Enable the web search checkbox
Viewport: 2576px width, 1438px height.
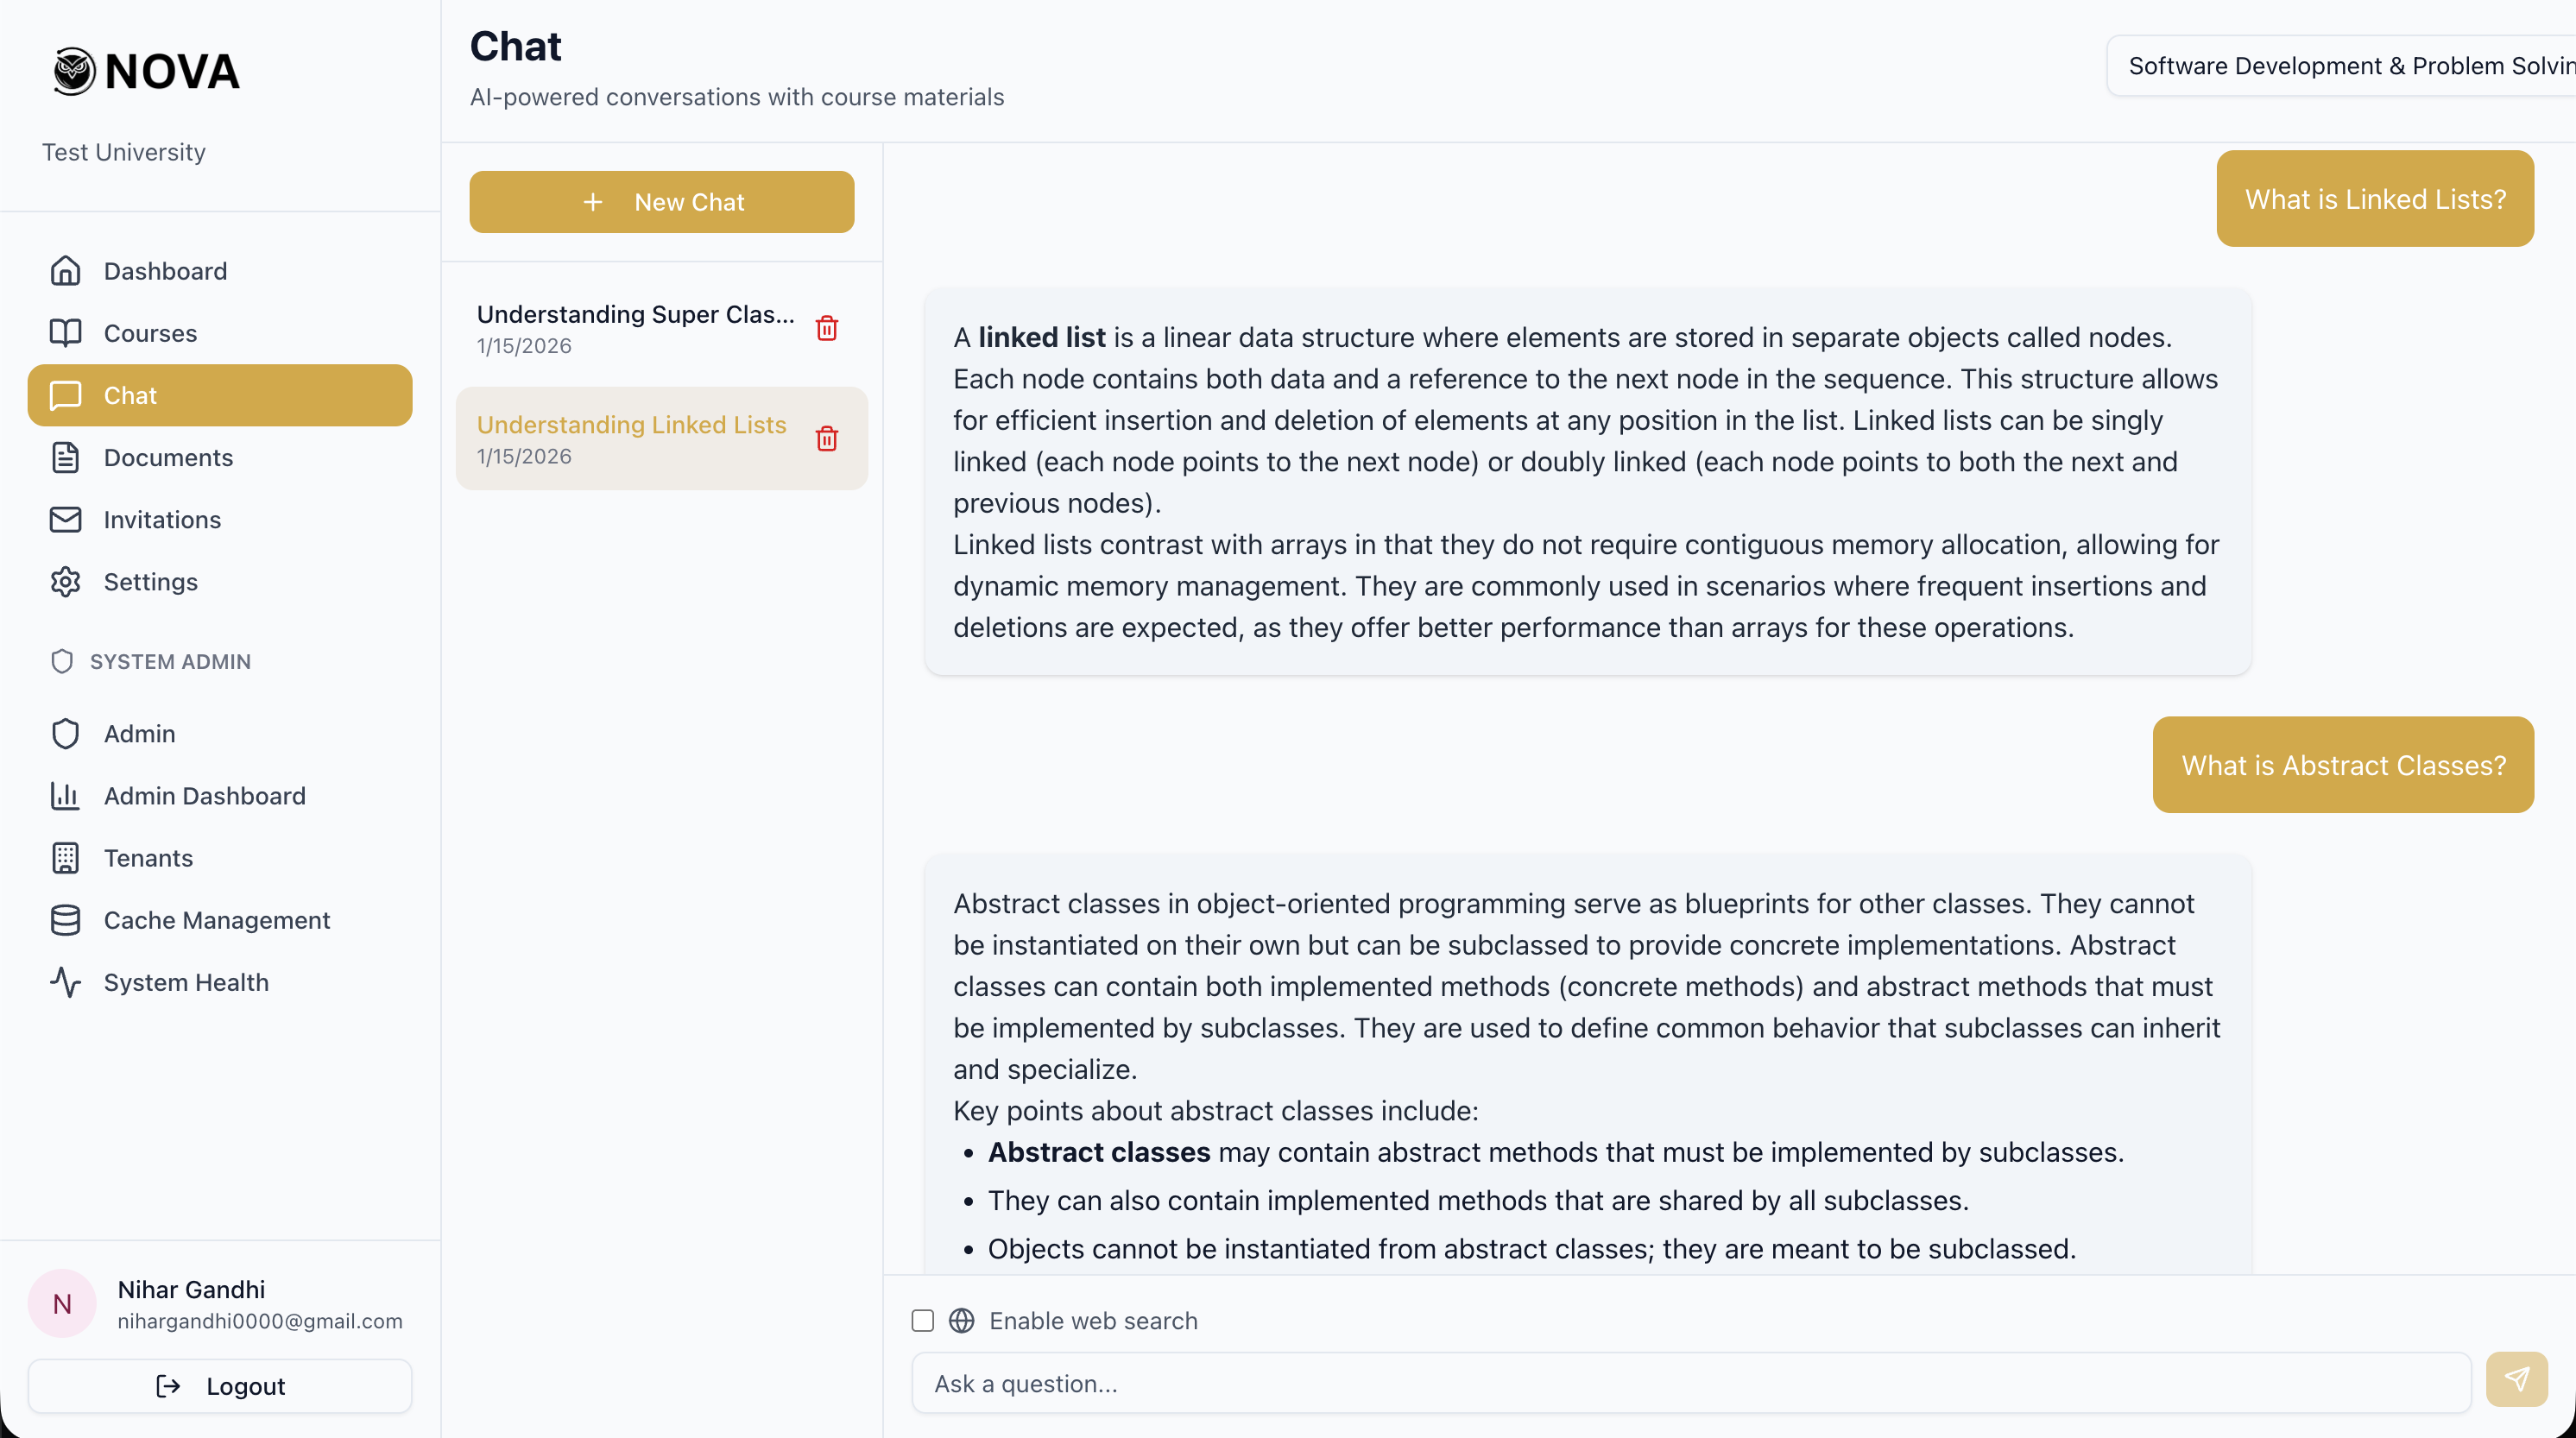pyautogui.click(x=922, y=1321)
